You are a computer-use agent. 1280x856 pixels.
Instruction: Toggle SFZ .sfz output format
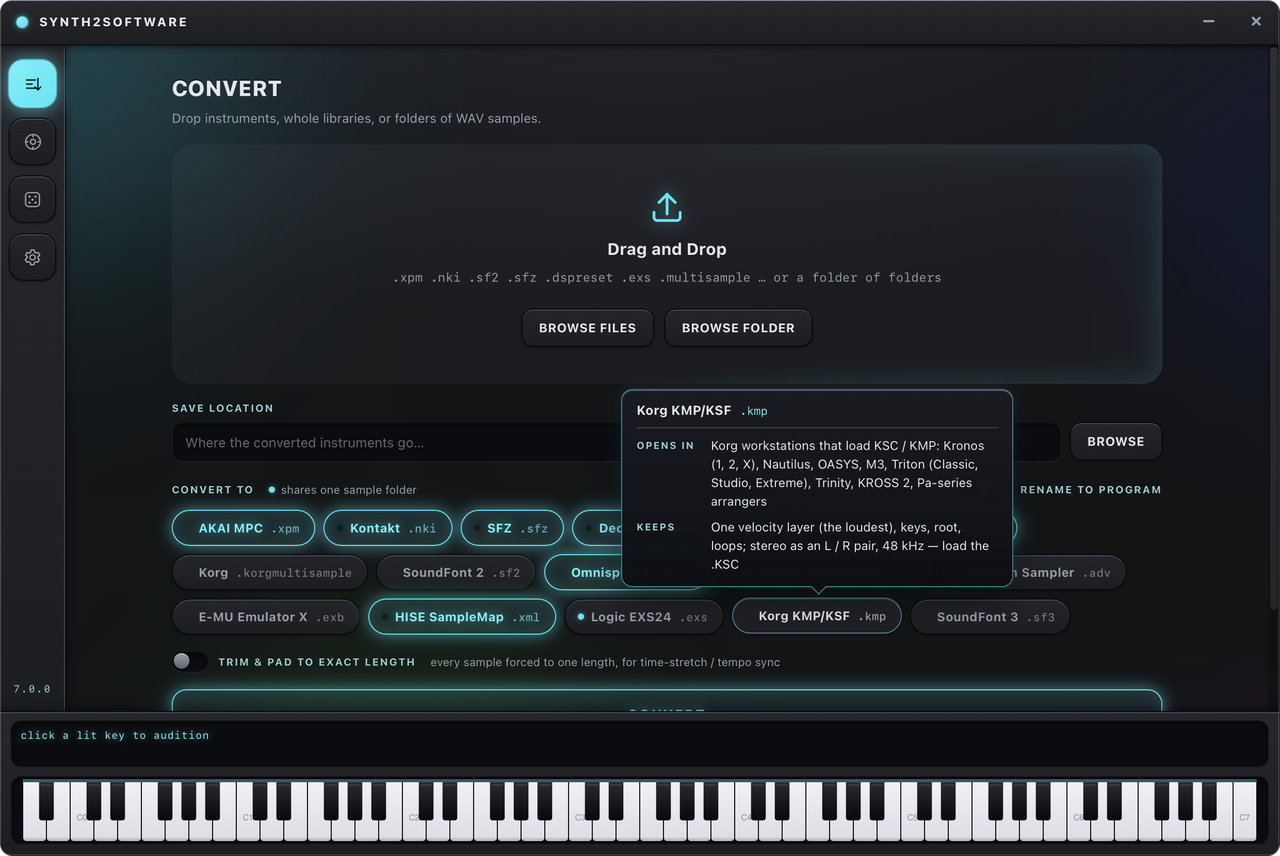(x=512, y=528)
